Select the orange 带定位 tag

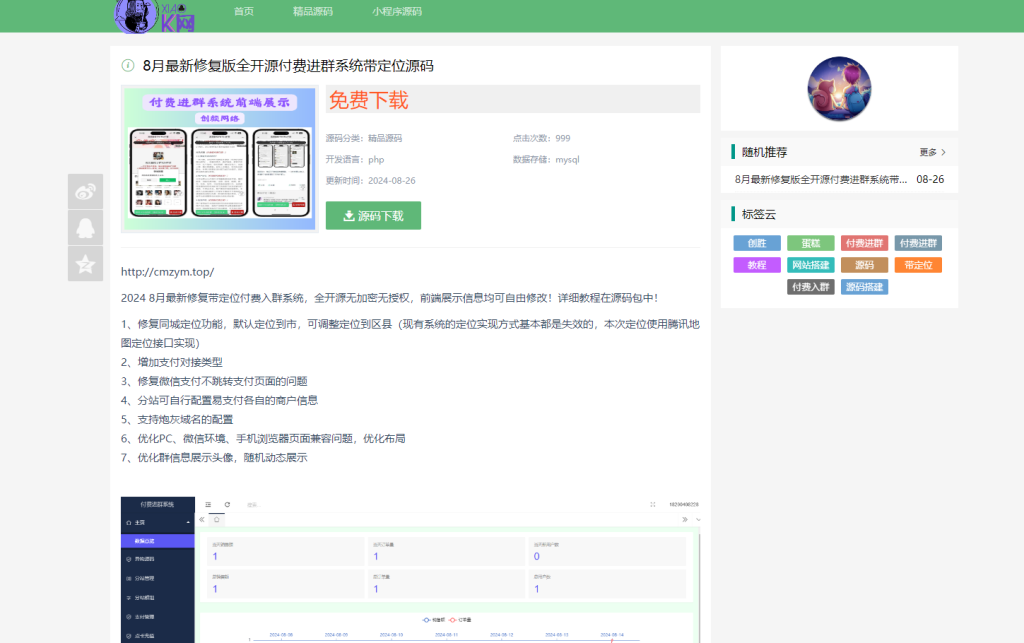tap(917, 265)
